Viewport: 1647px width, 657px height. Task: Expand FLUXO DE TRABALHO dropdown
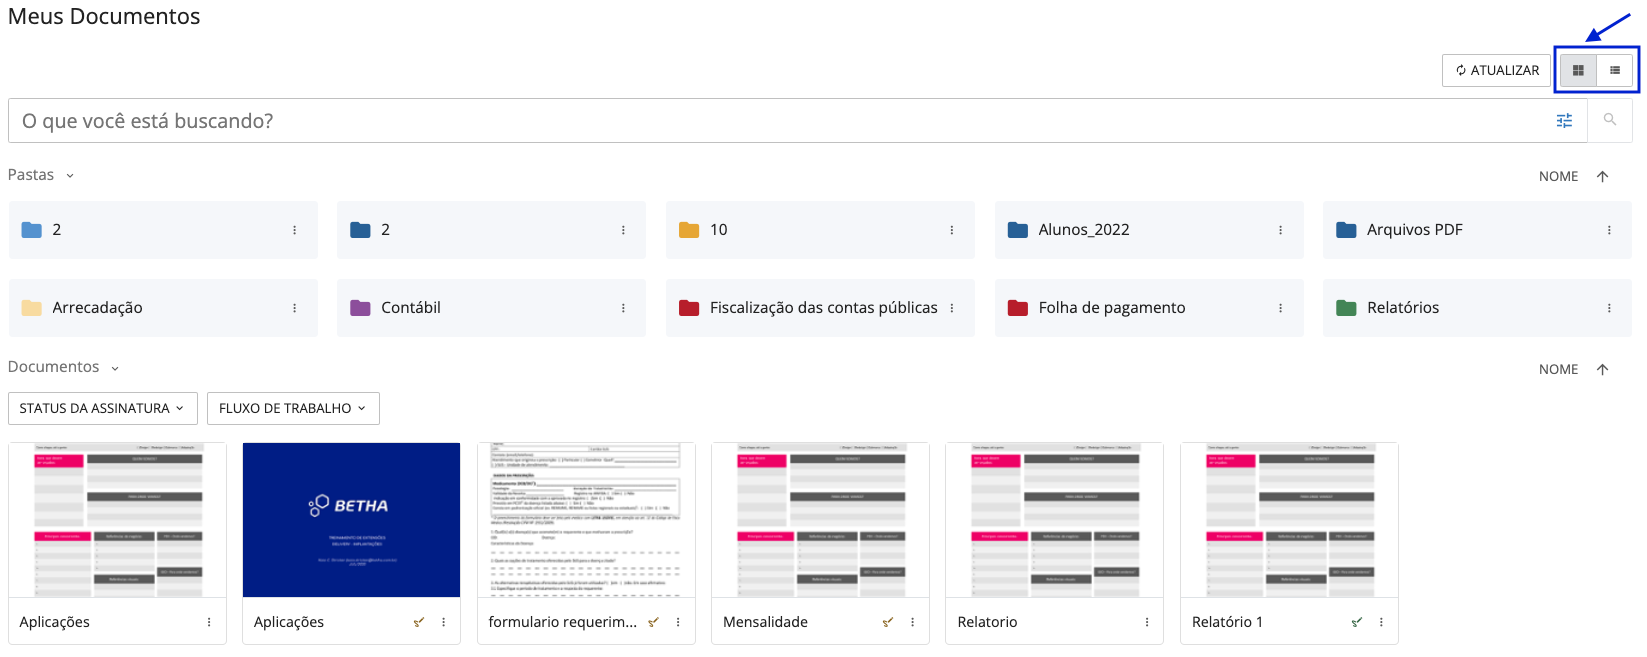click(292, 408)
